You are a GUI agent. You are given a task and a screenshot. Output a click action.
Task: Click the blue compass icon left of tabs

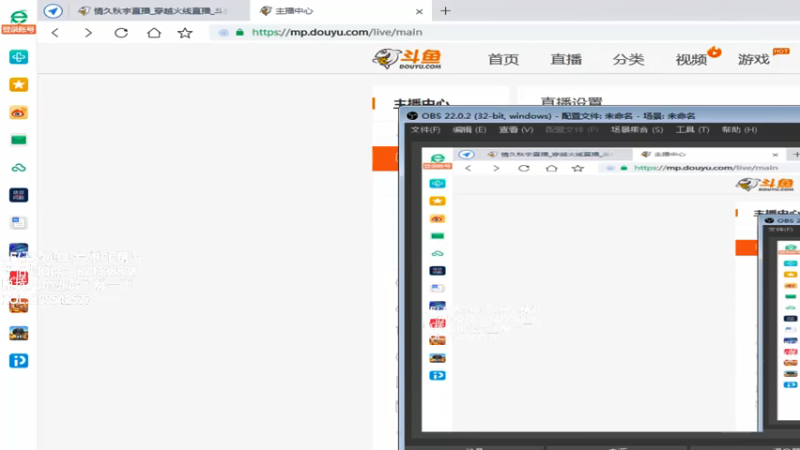(x=53, y=11)
